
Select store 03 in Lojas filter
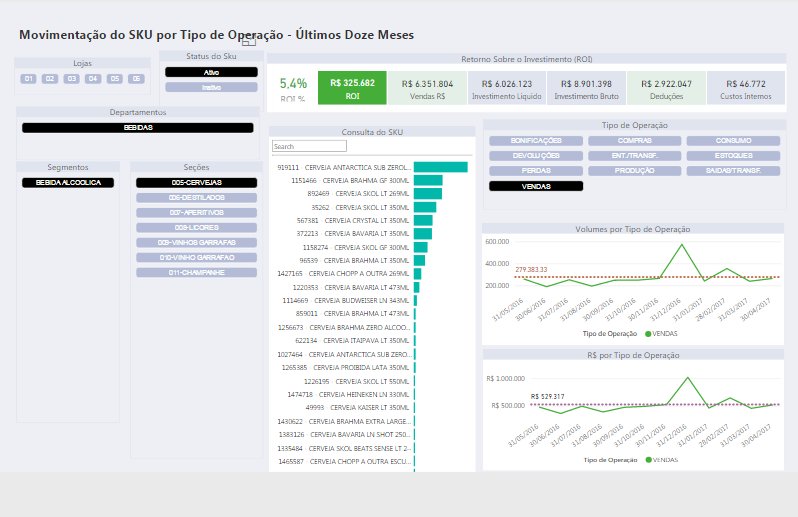click(x=72, y=78)
